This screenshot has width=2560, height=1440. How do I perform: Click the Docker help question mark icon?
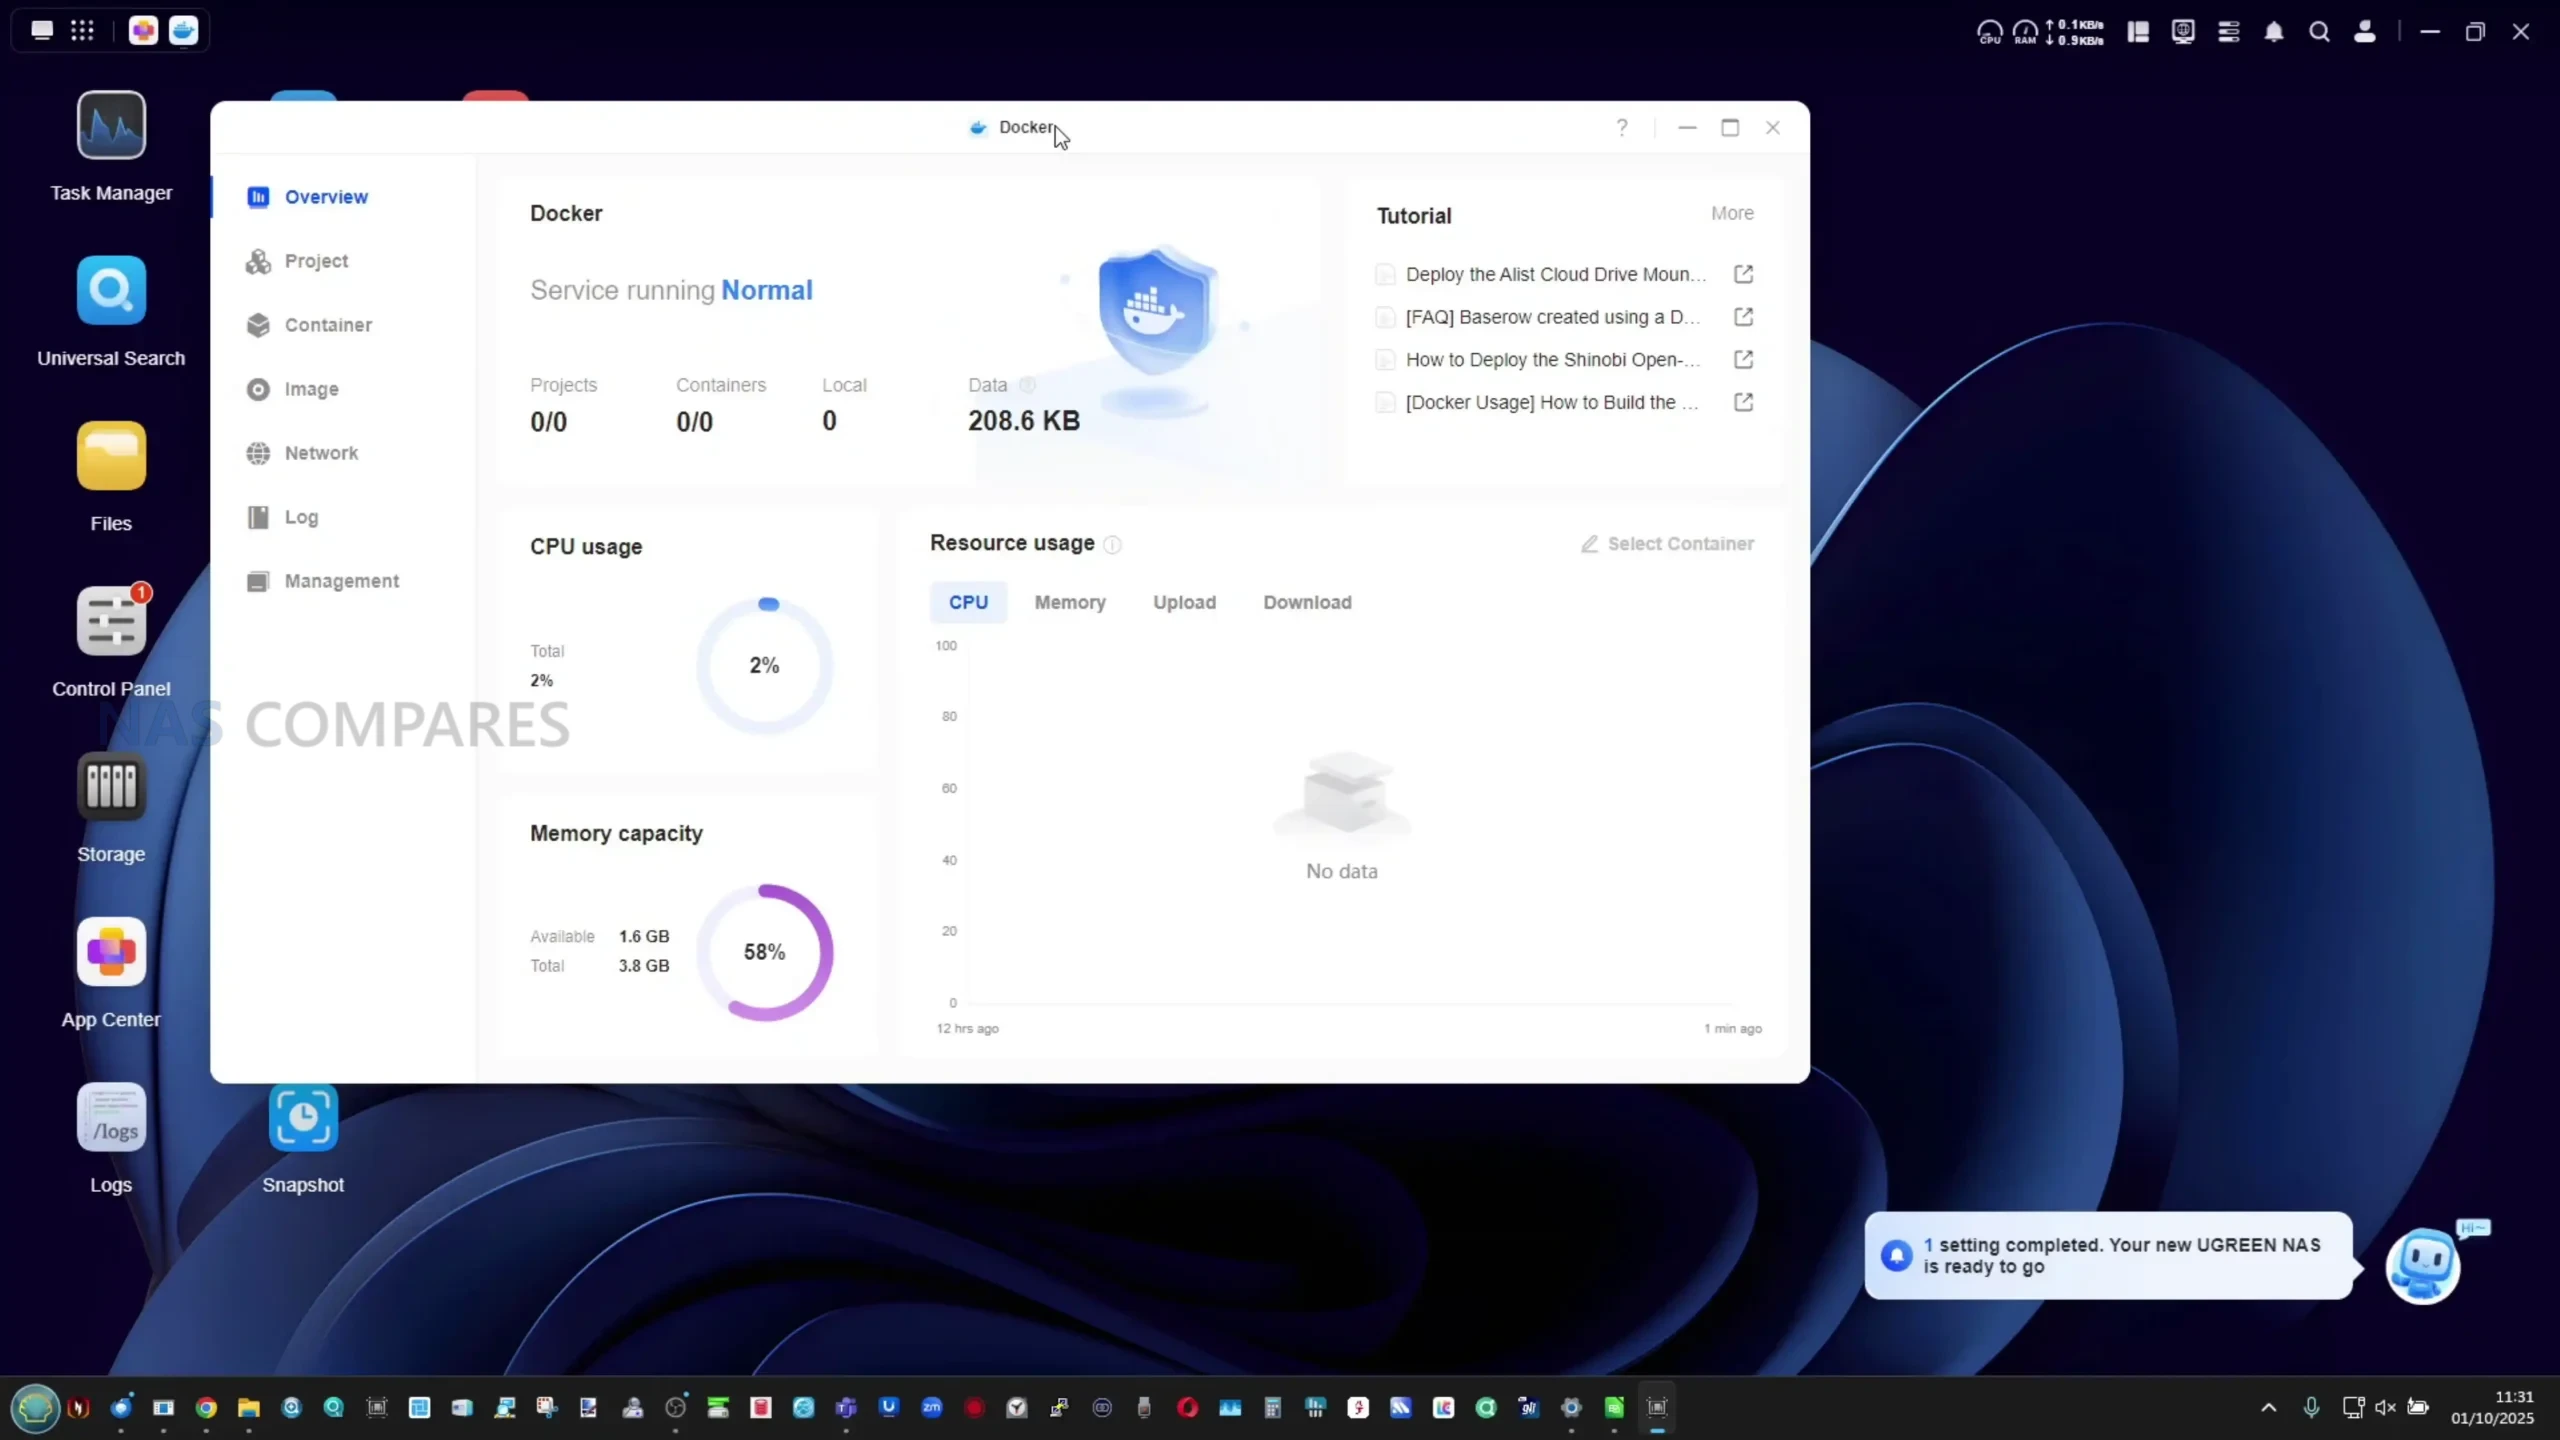click(x=1622, y=127)
